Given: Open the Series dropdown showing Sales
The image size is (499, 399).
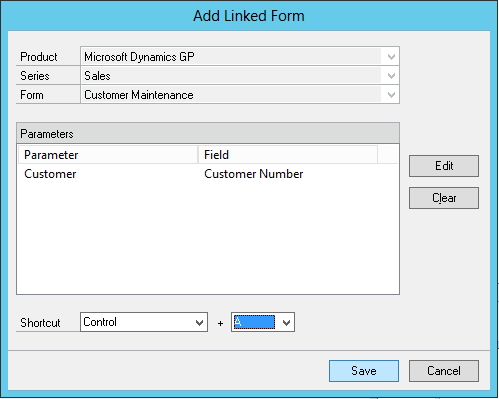Looking at the screenshot, I should click(x=391, y=76).
